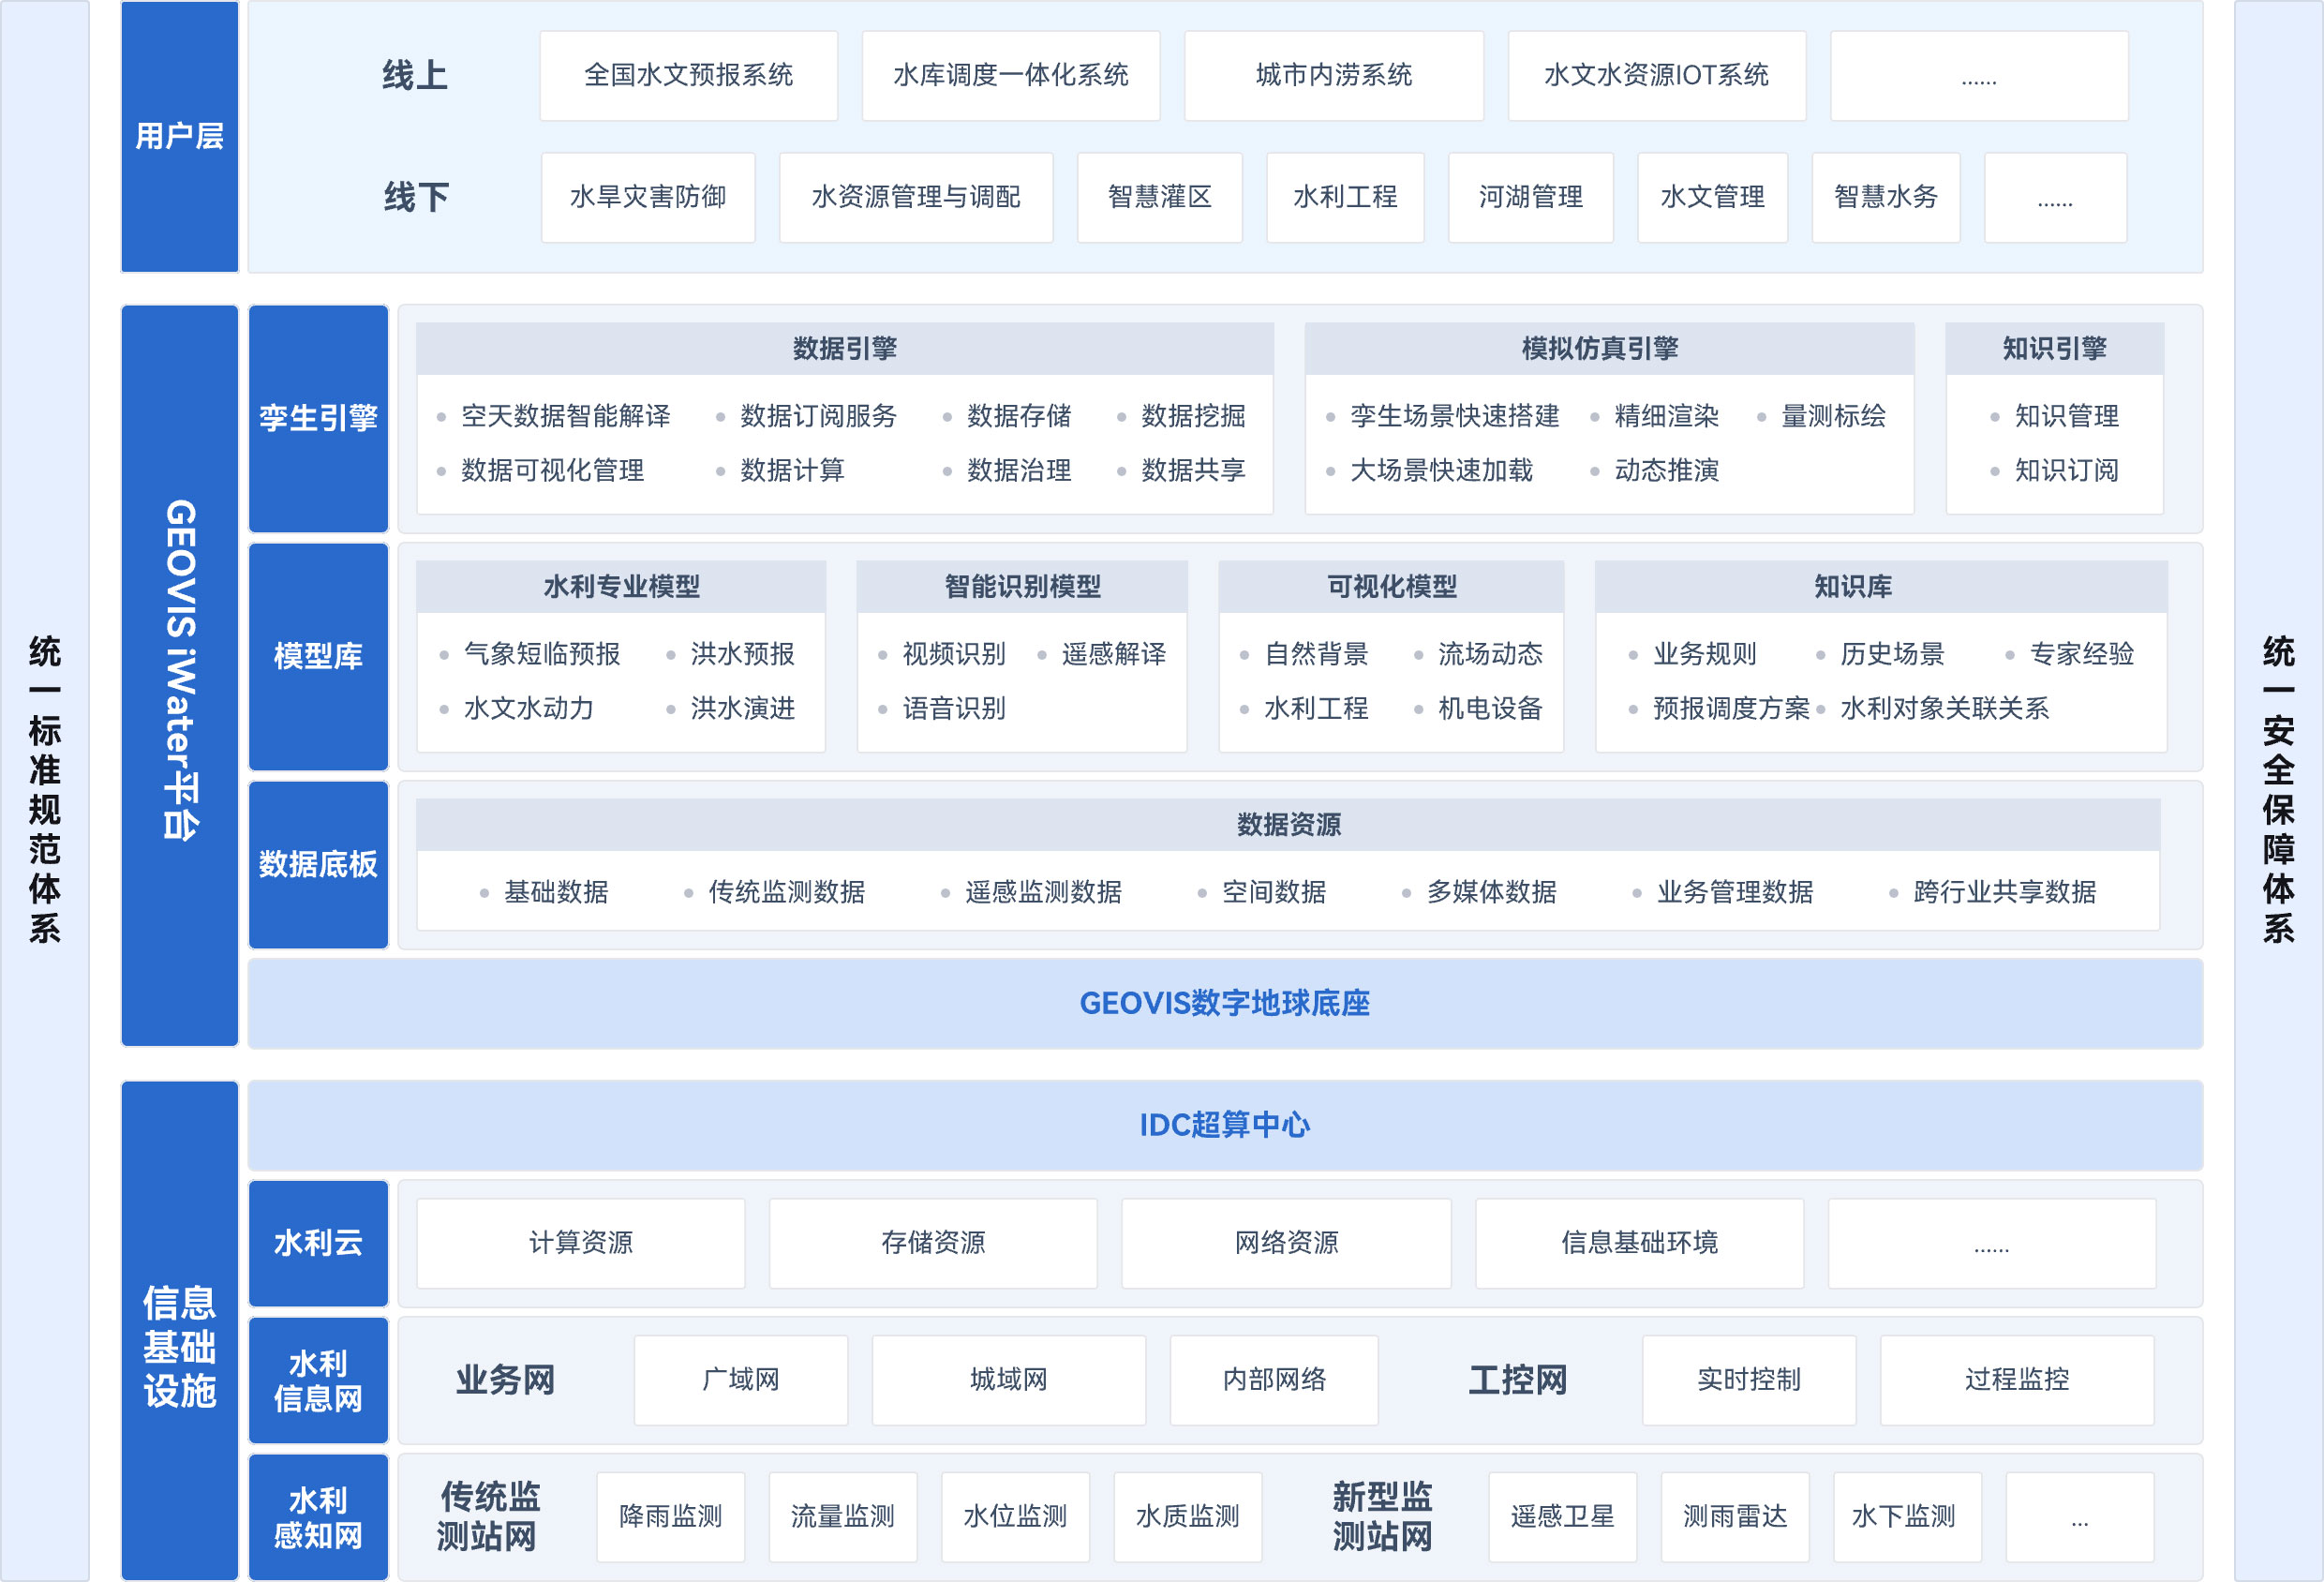Open the 河湖管理 module
The image size is (2324, 1582).
1530,197
